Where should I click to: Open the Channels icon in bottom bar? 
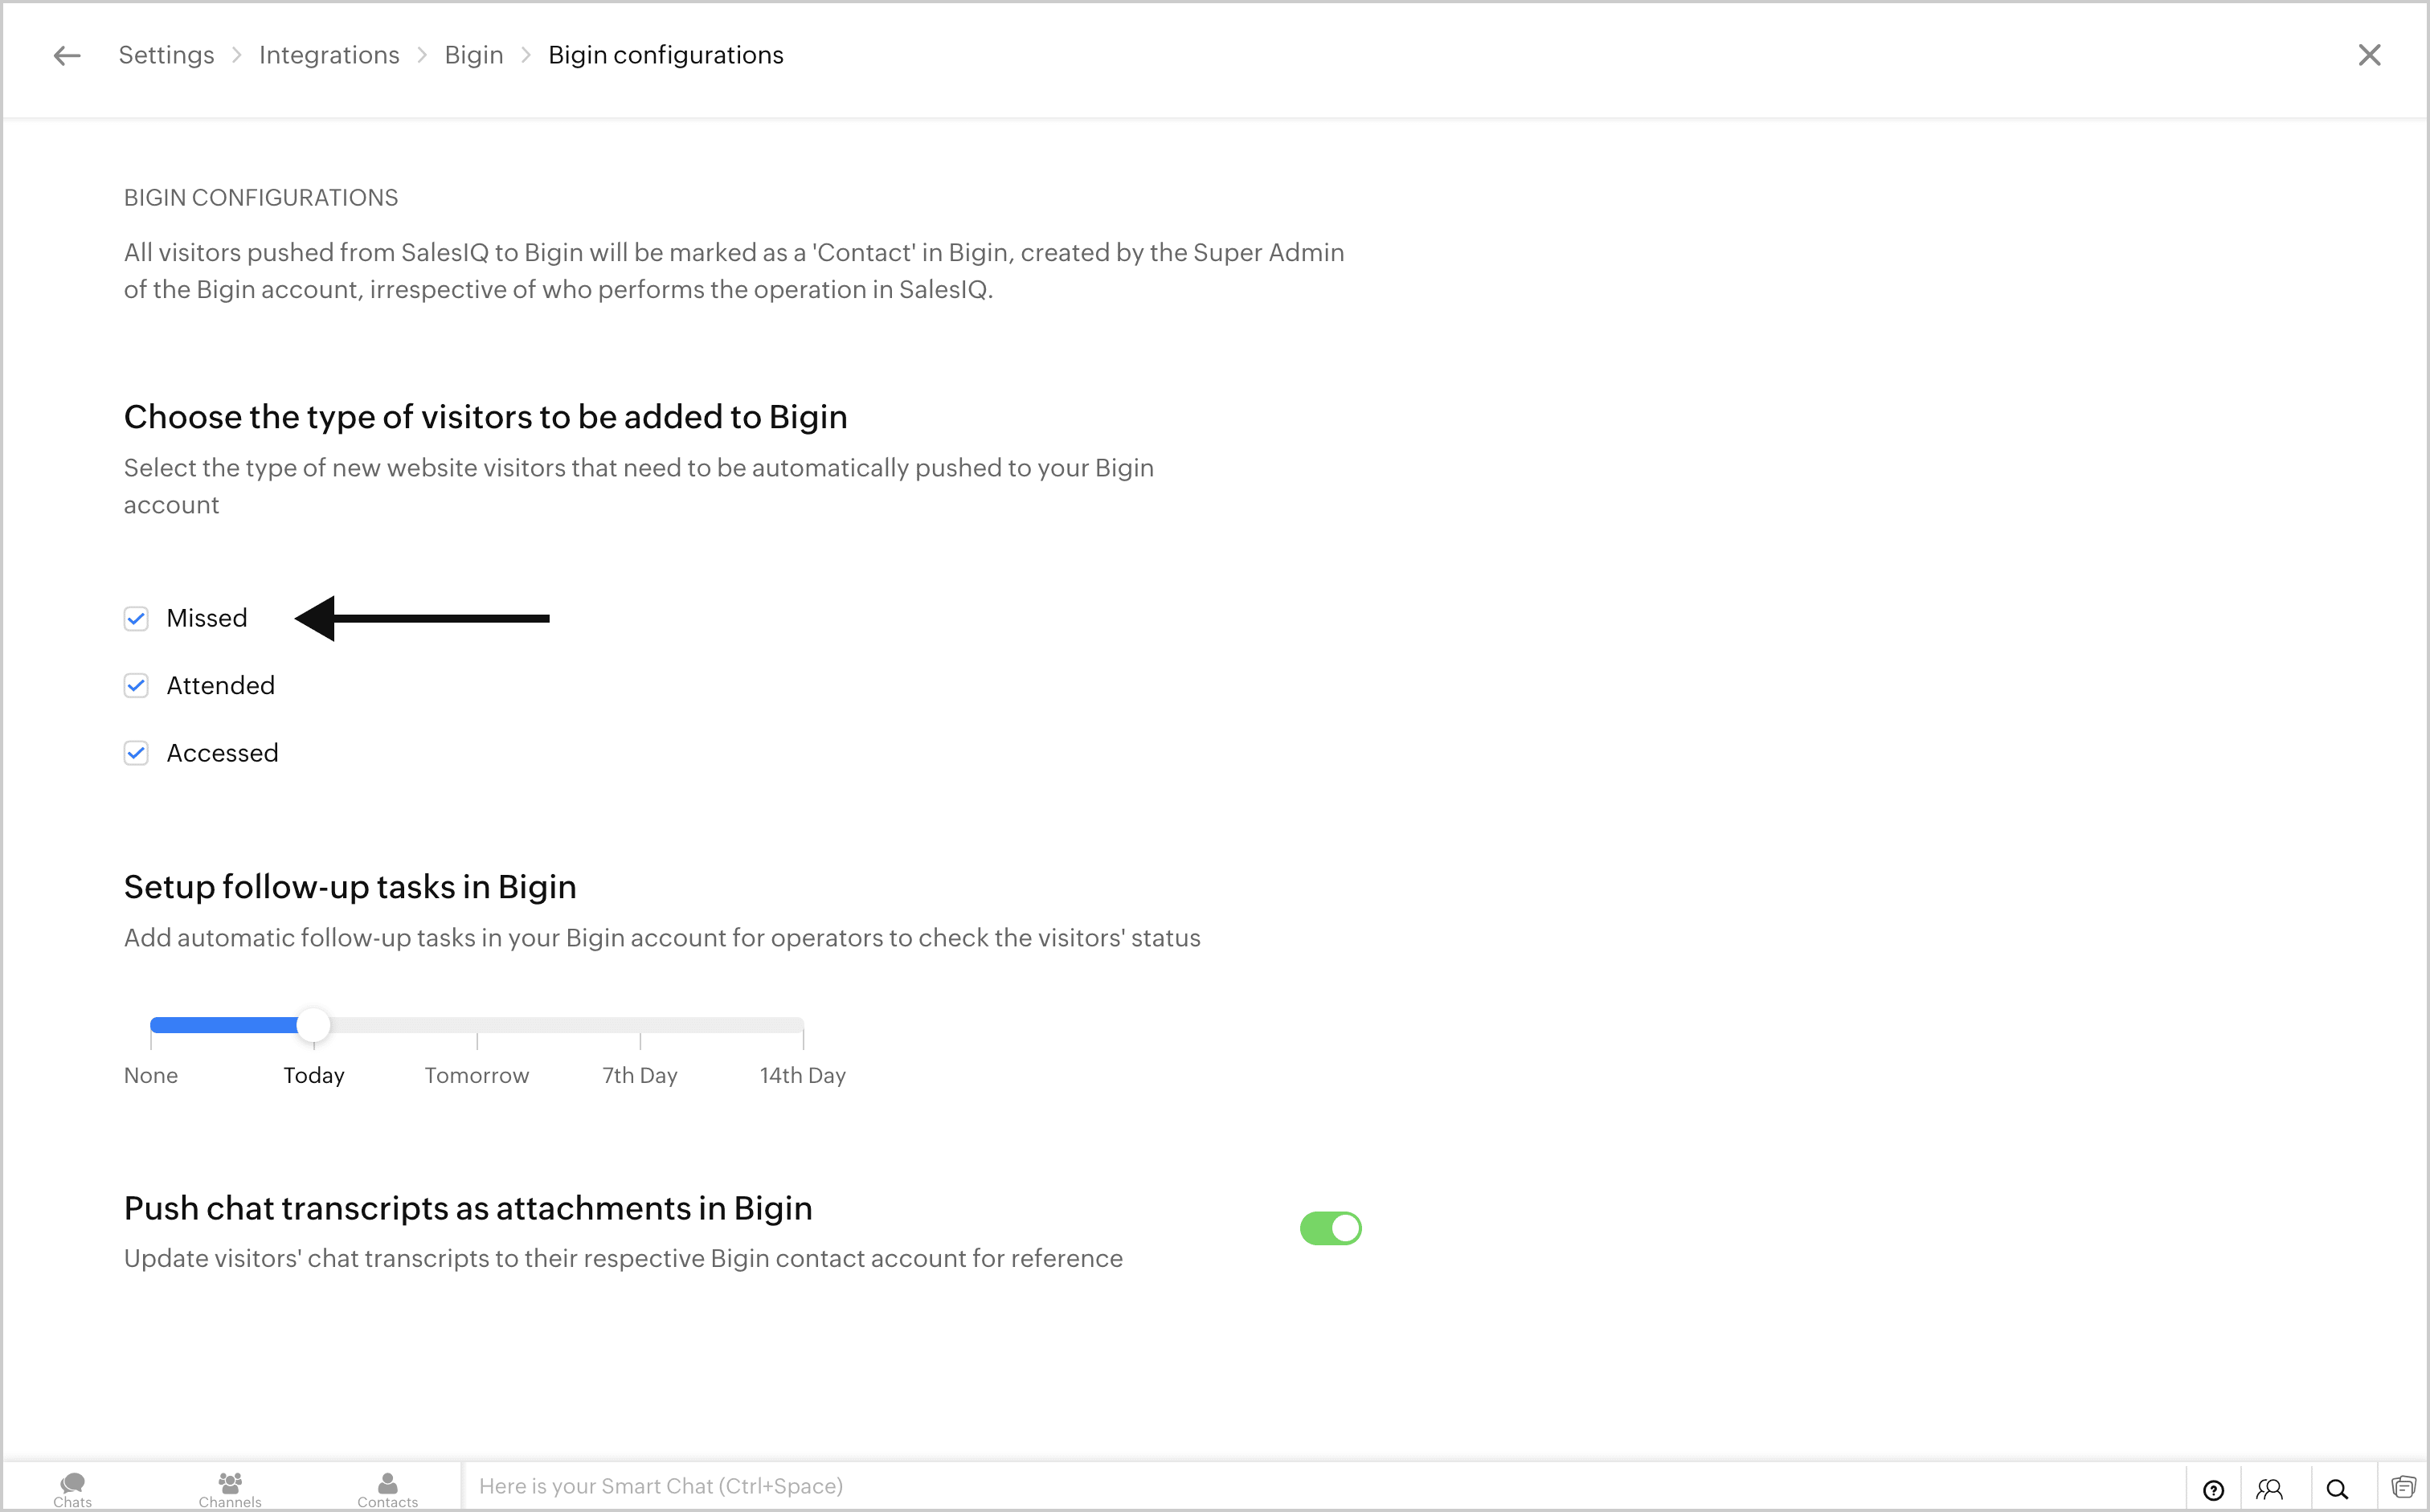pos(230,1489)
